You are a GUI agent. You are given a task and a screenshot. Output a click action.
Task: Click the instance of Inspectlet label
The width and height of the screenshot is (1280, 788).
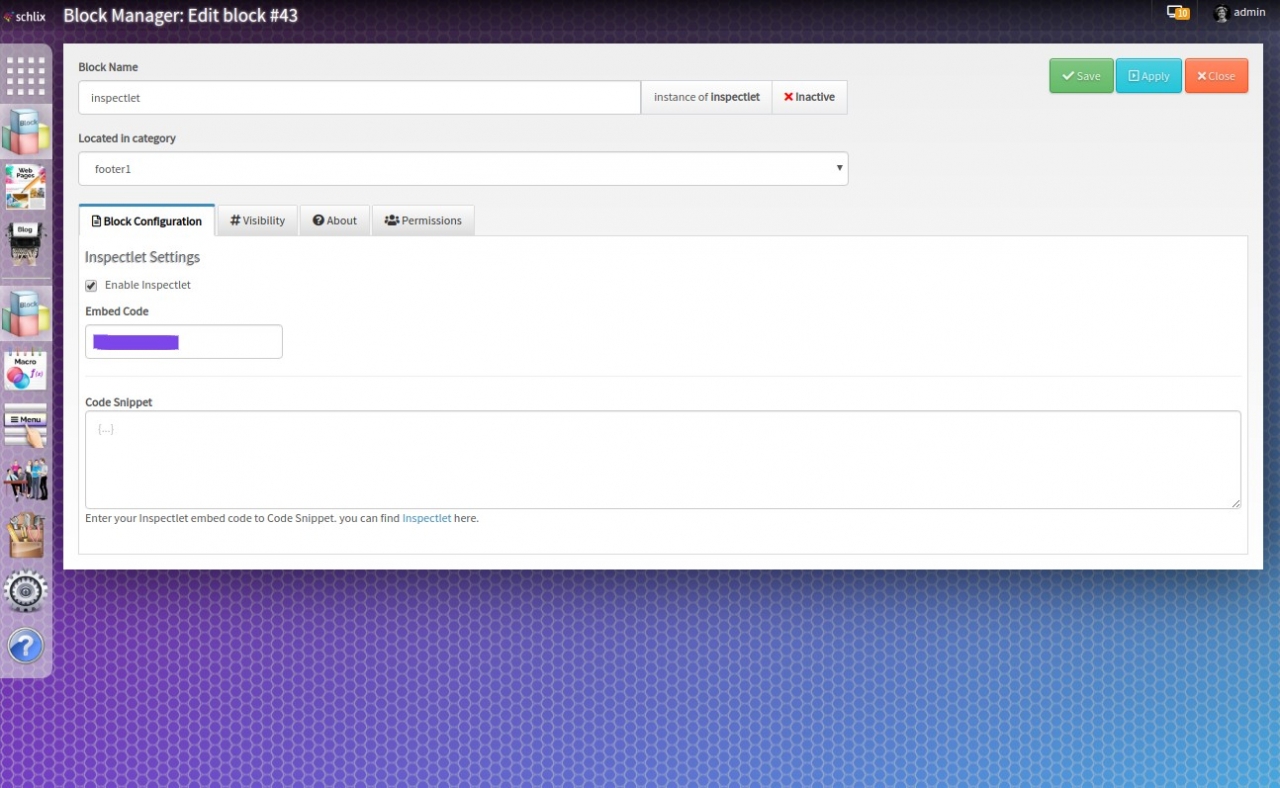706,97
